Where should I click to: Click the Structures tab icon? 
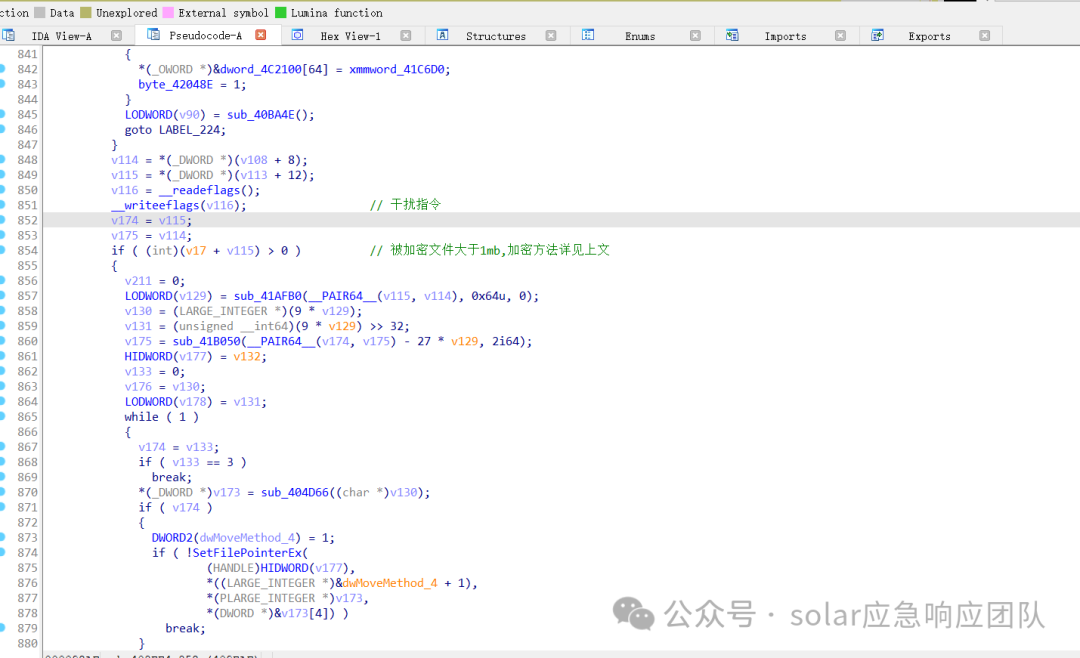pos(443,35)
